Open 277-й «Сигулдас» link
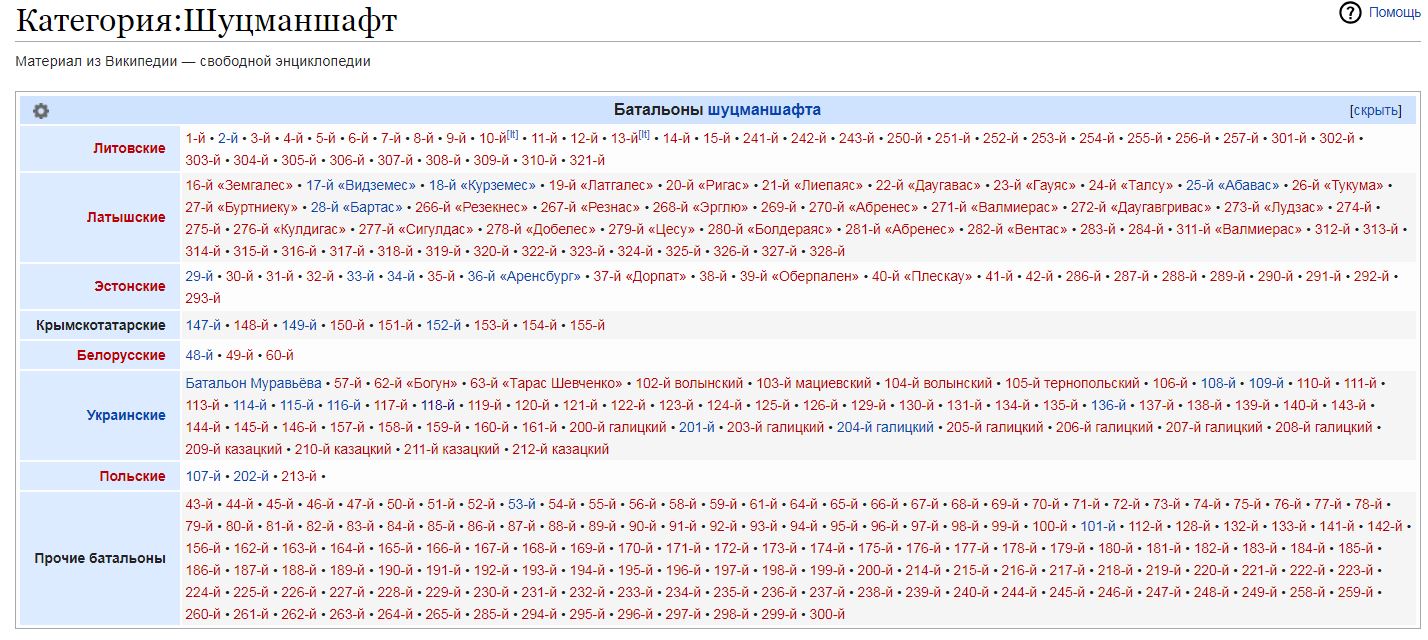The width and height of the screenshot is (1428, 640). [415, 229]
